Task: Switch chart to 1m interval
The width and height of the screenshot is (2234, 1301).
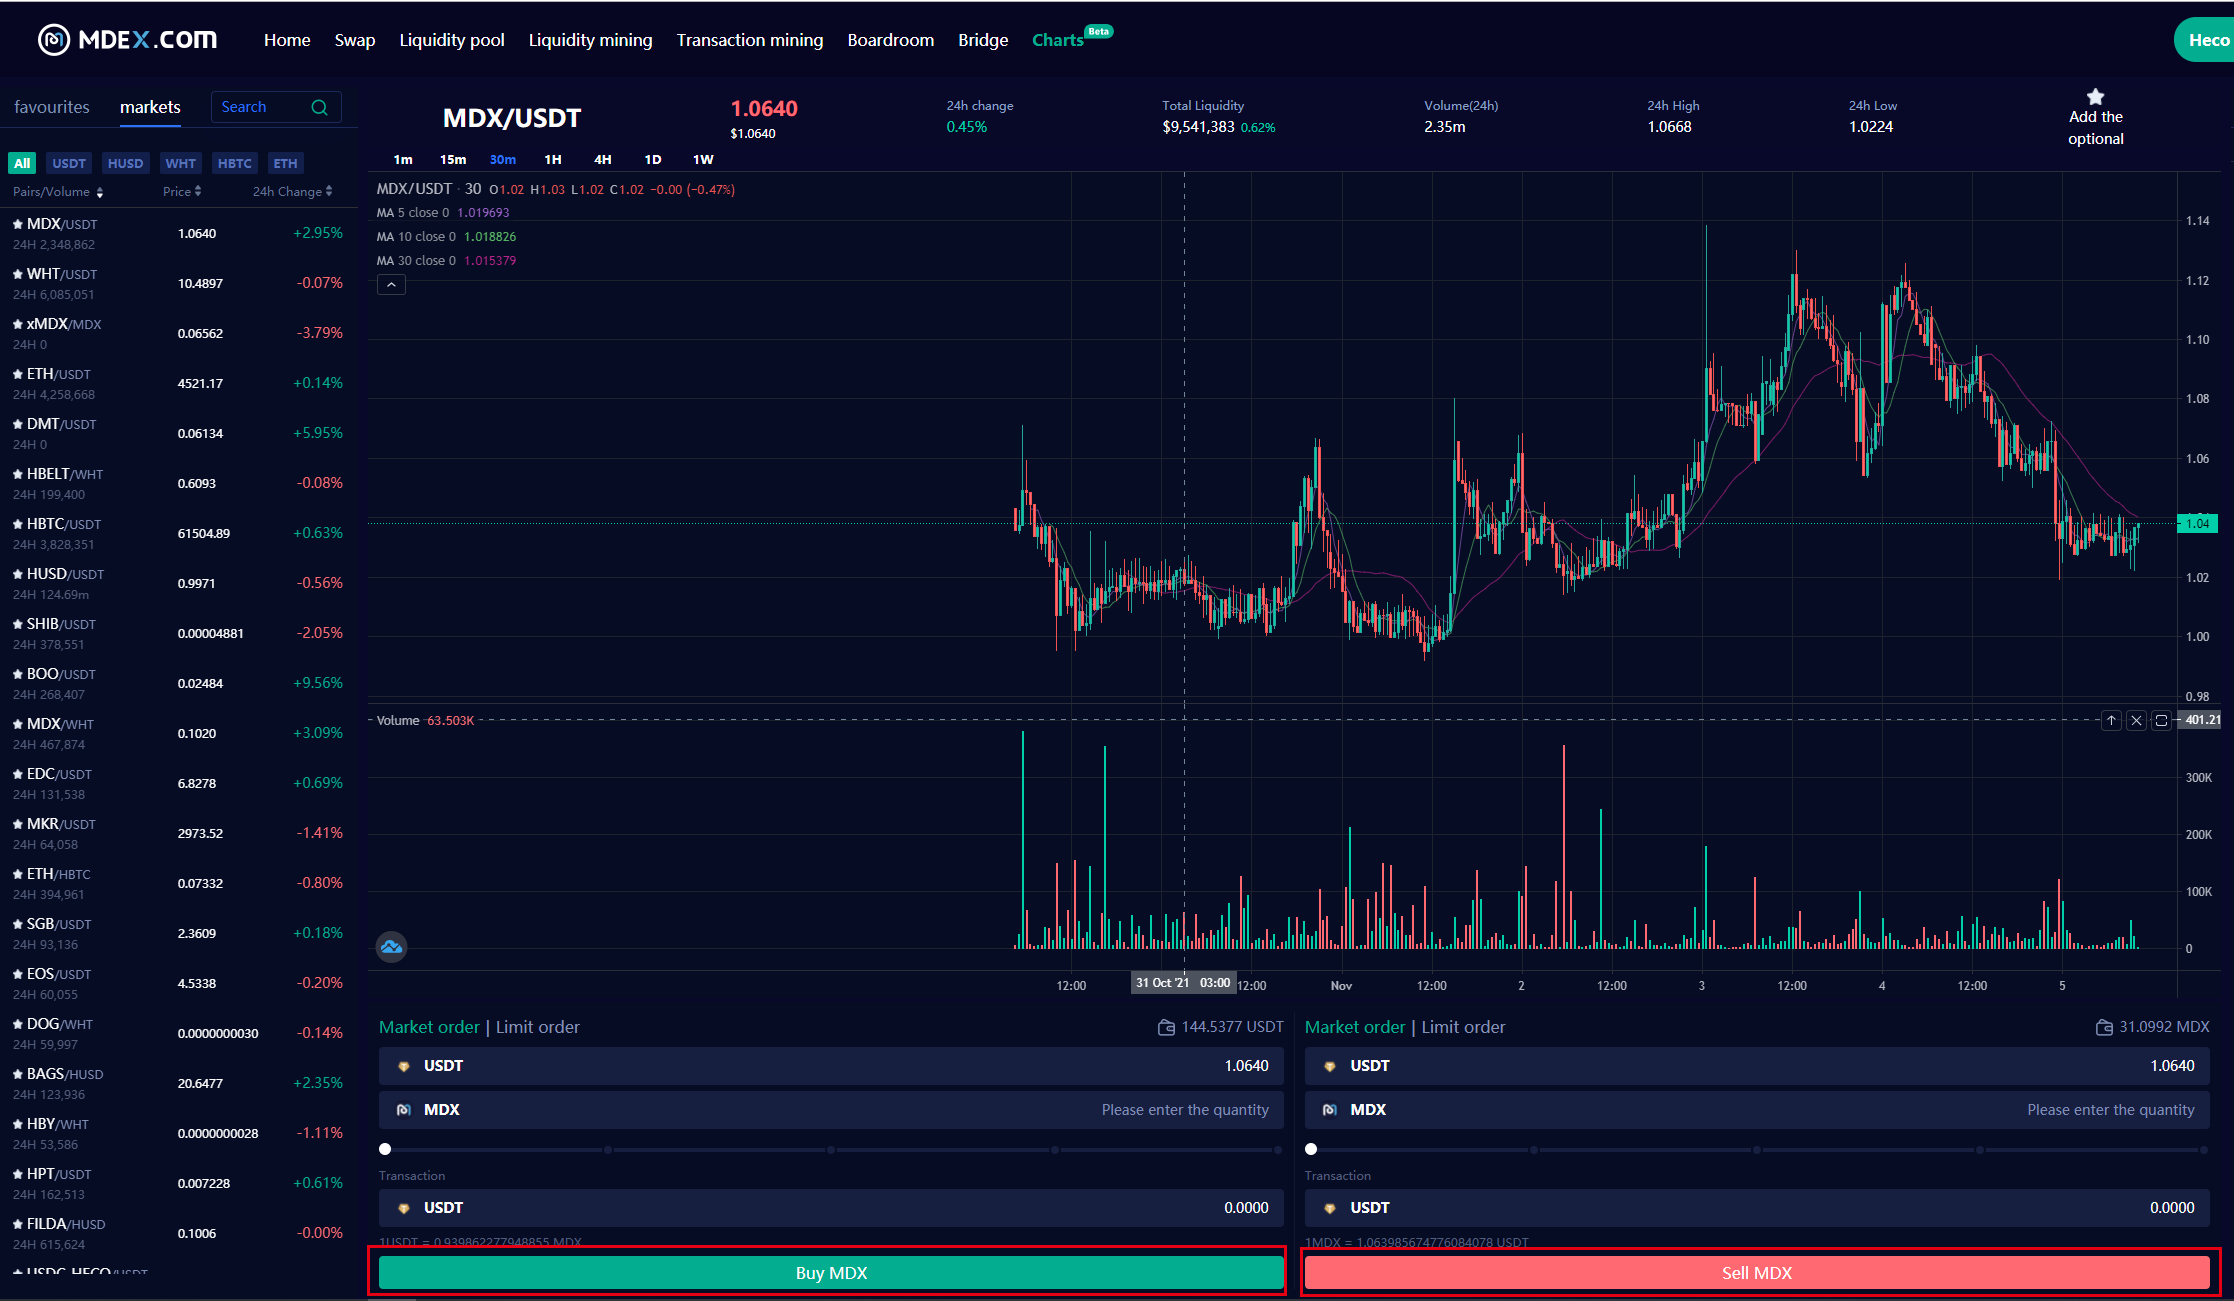Action: (403, 160)
